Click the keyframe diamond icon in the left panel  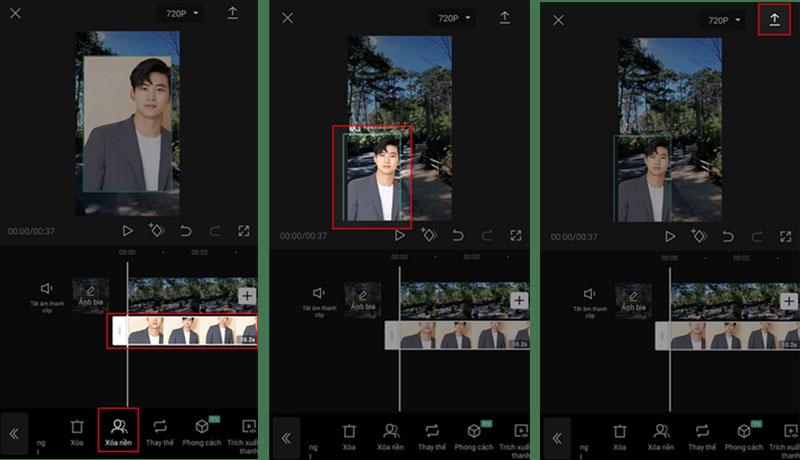point(156,230)
